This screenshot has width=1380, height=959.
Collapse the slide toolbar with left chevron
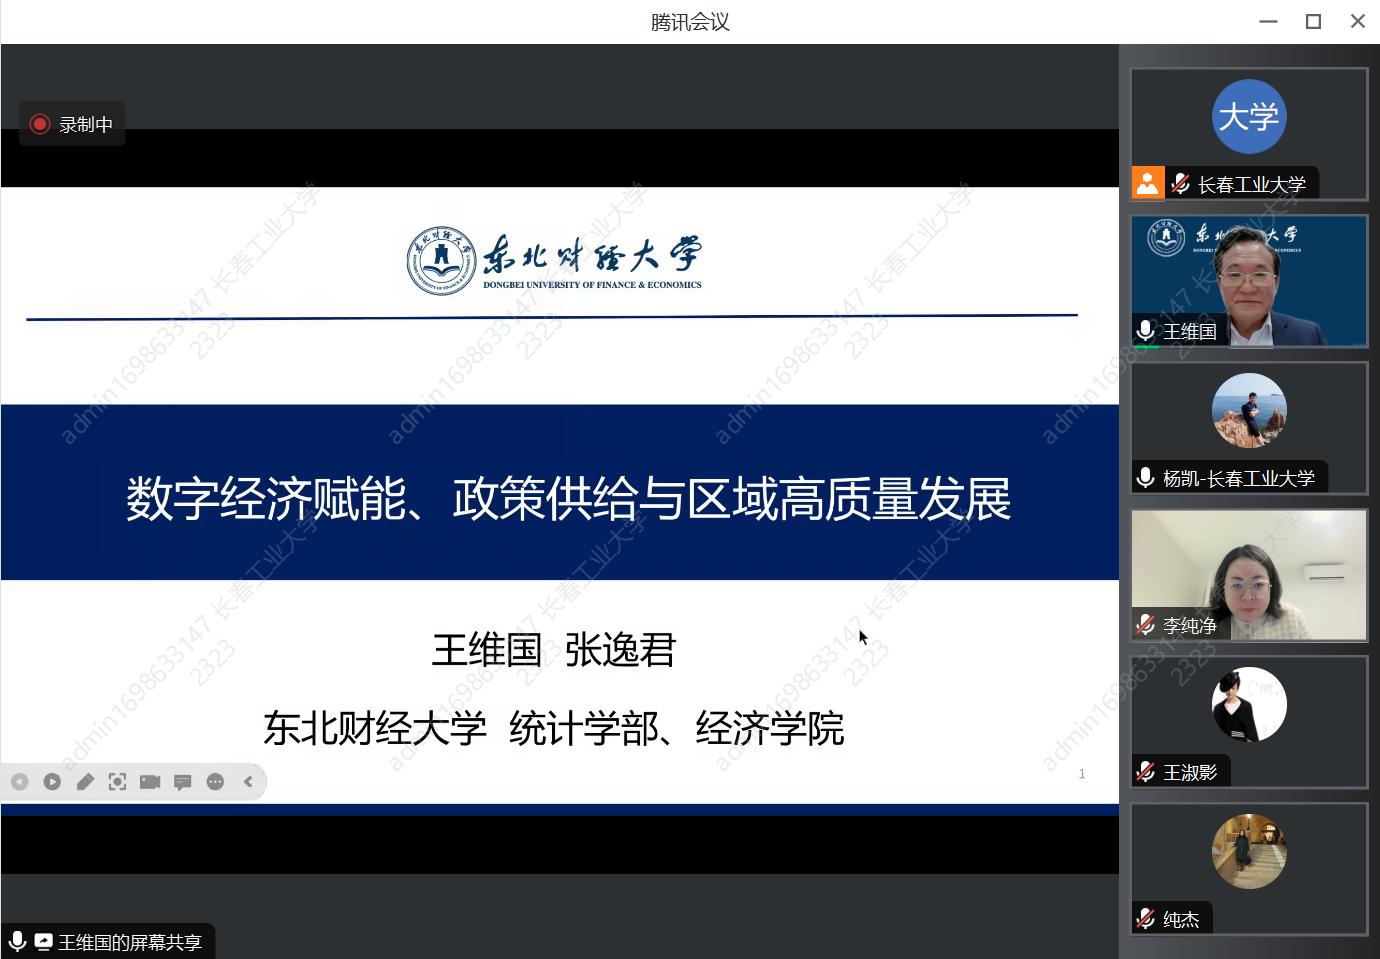tap(248, 782)
